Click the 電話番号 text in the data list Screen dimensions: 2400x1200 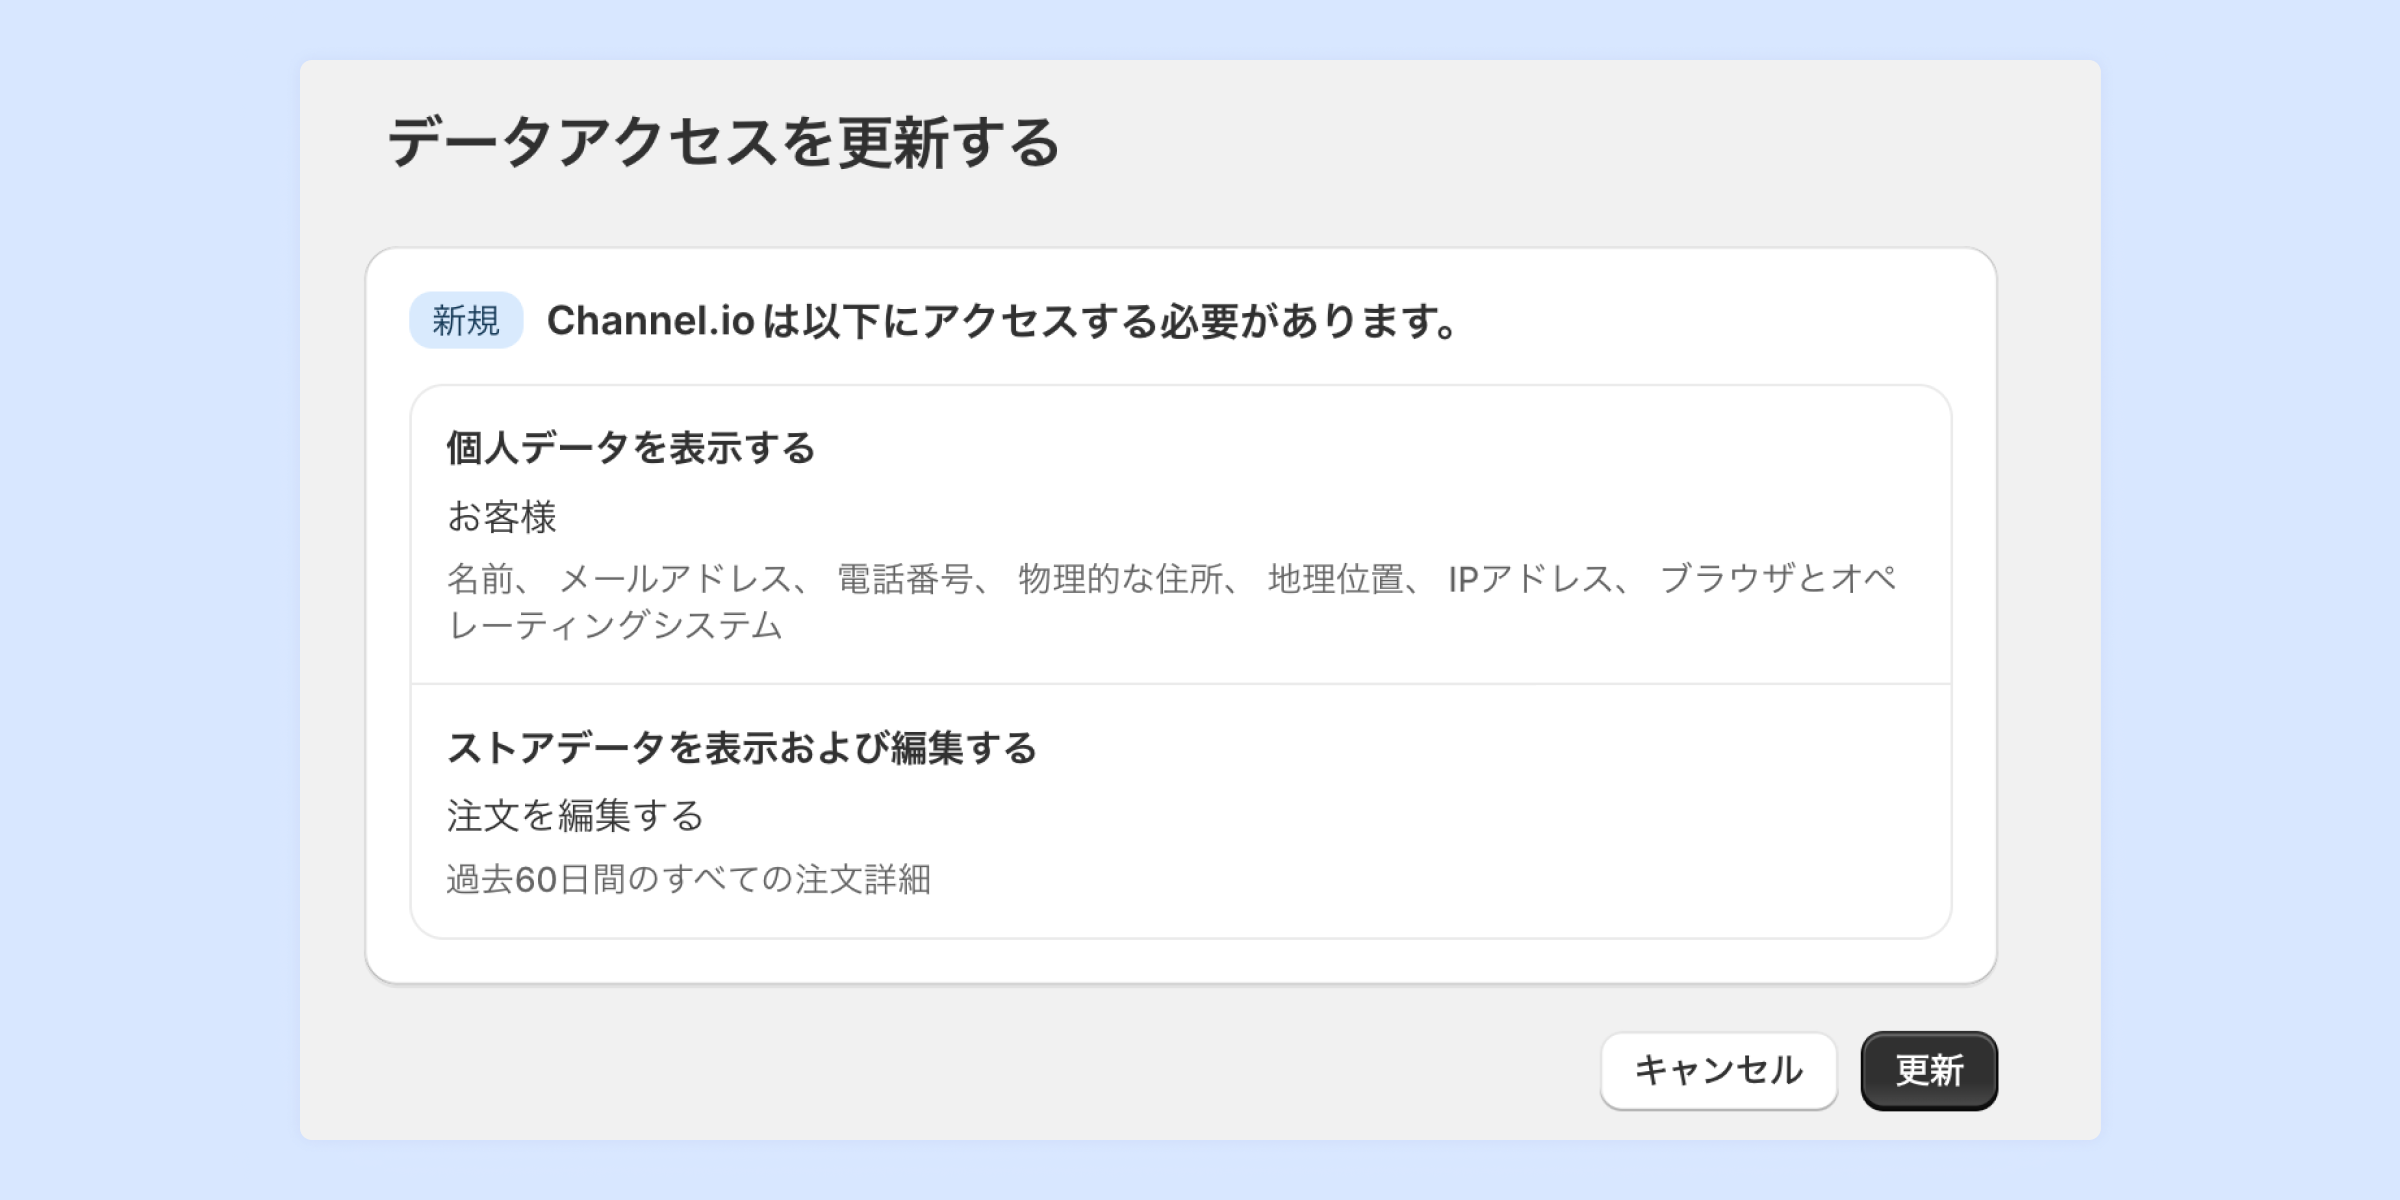tap(904, 579)
